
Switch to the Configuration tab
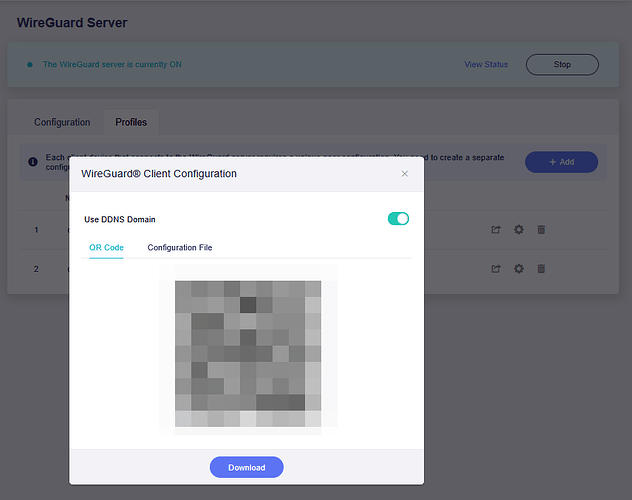pos(62,122)
